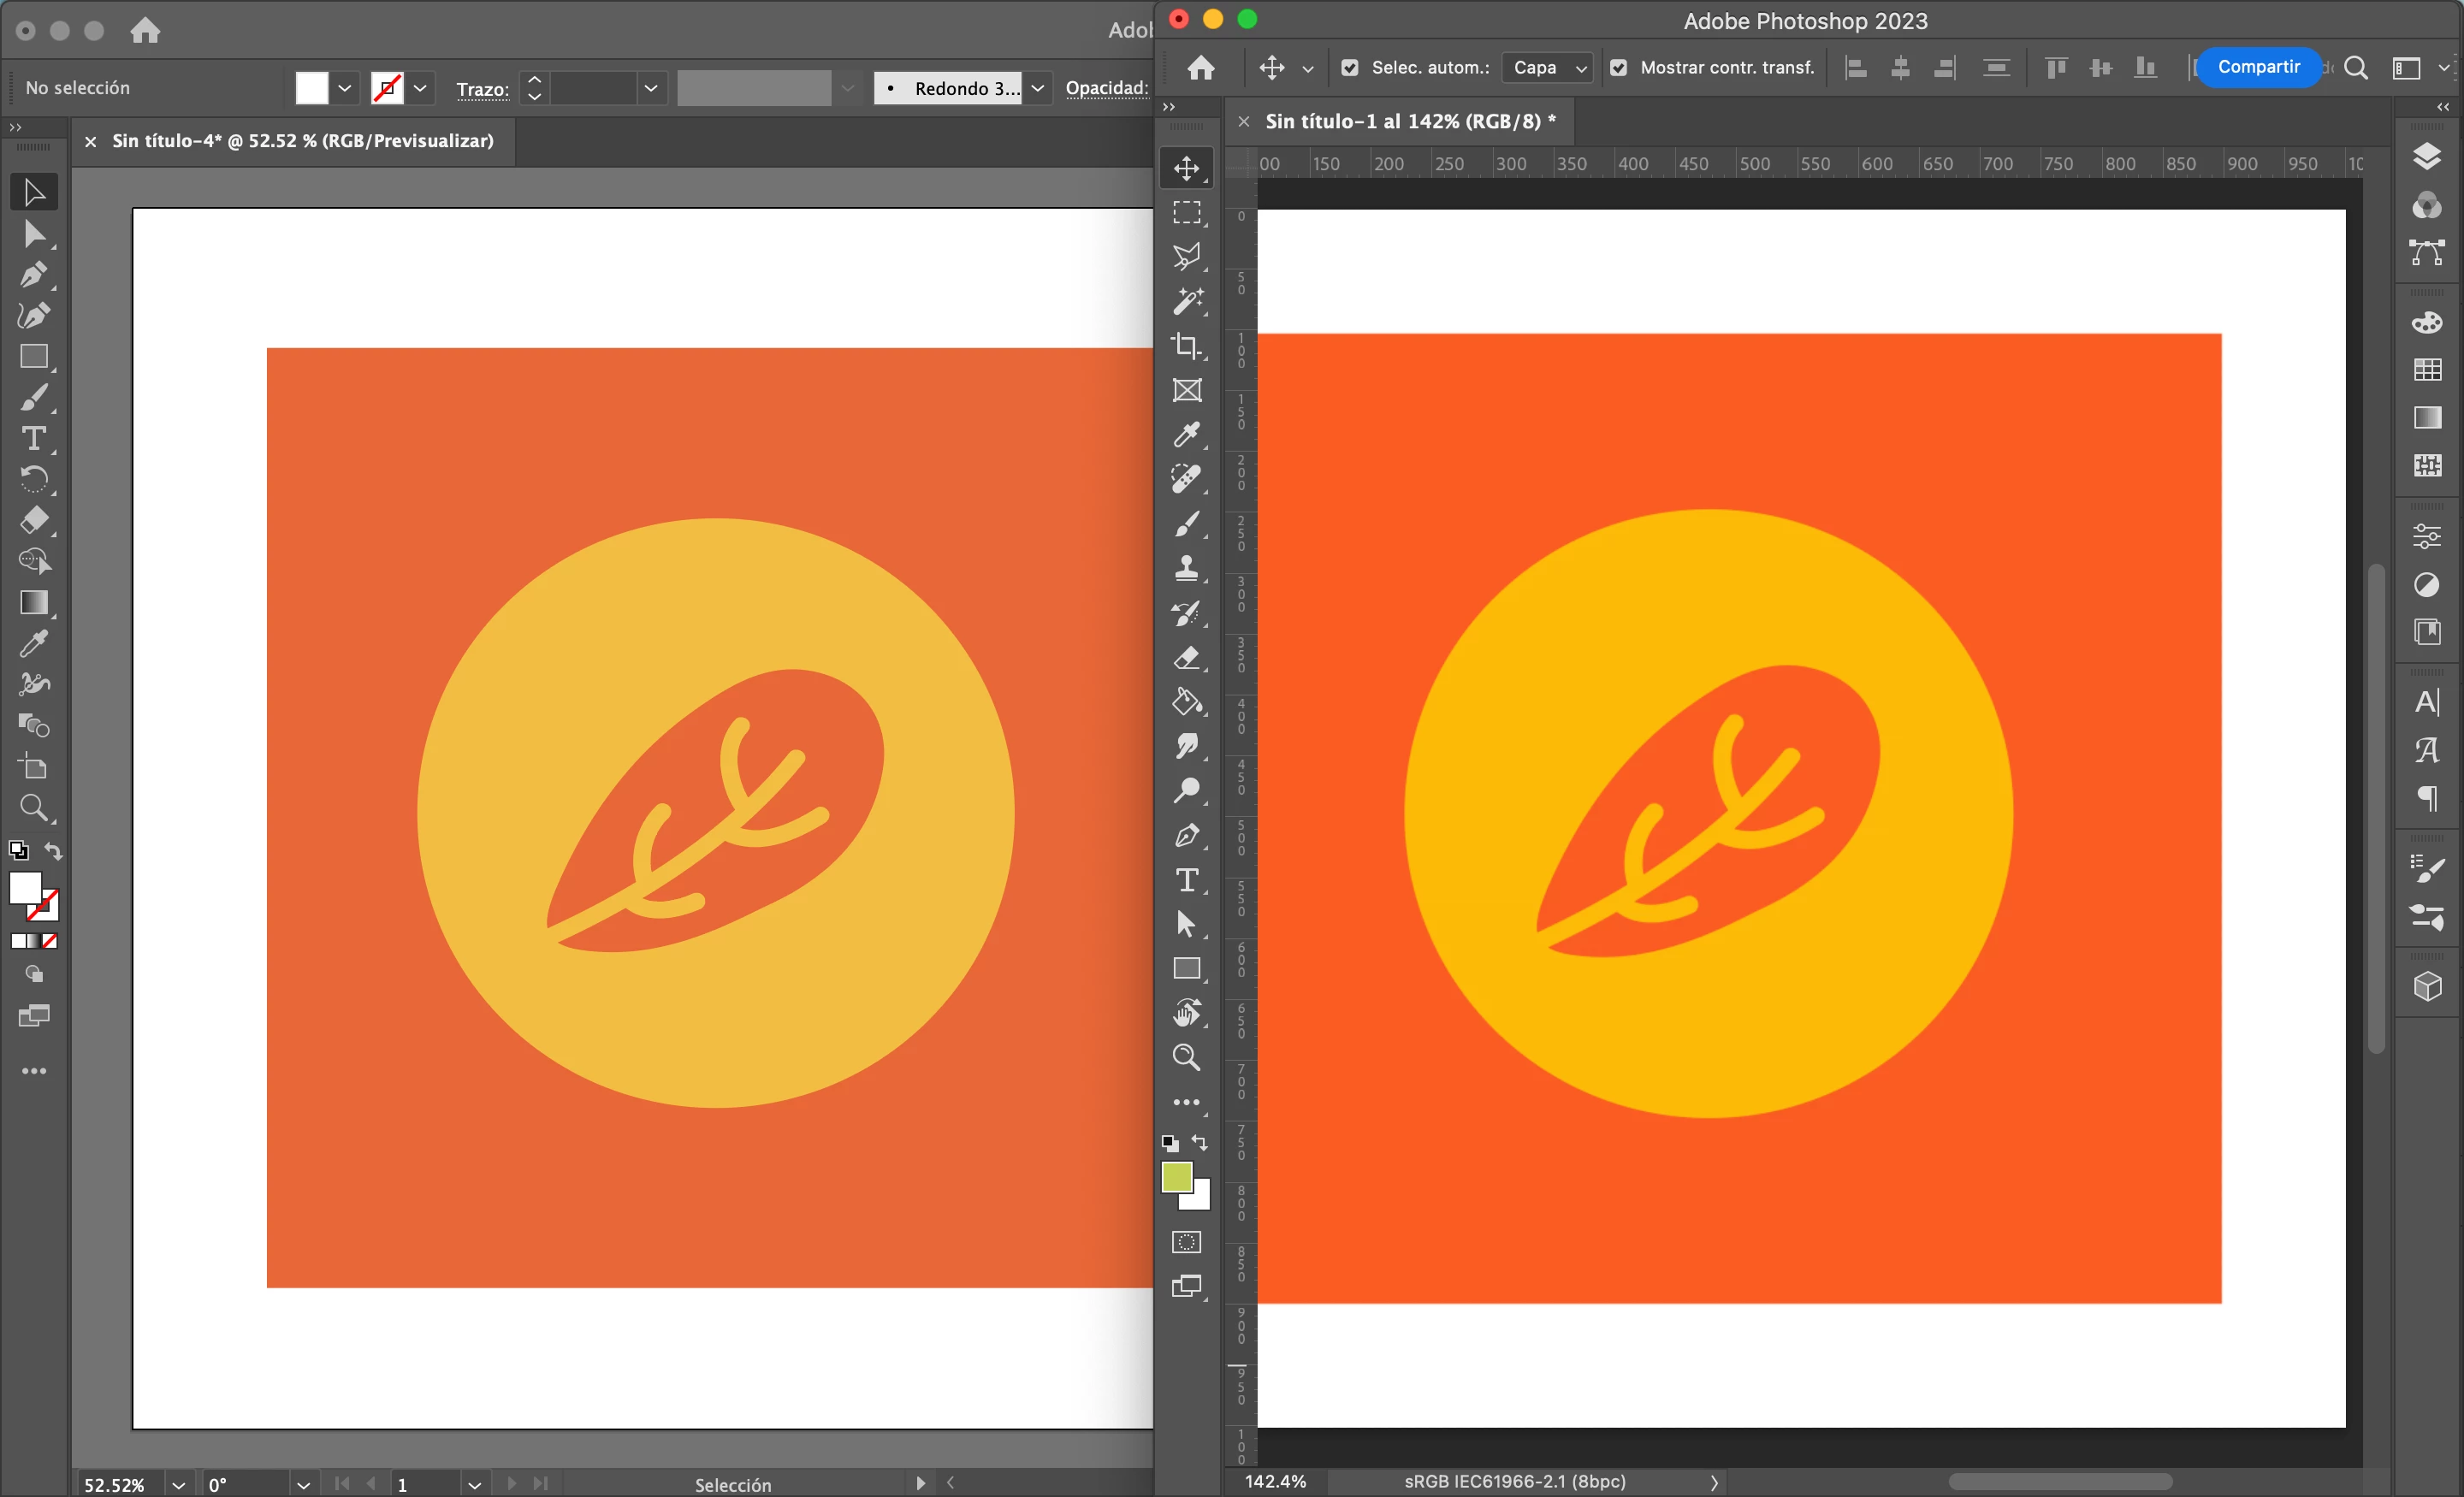Pick the Clone Stamp tool
The height and width of the screenshot is (1497, 2464).
[x=1187, y=568]
